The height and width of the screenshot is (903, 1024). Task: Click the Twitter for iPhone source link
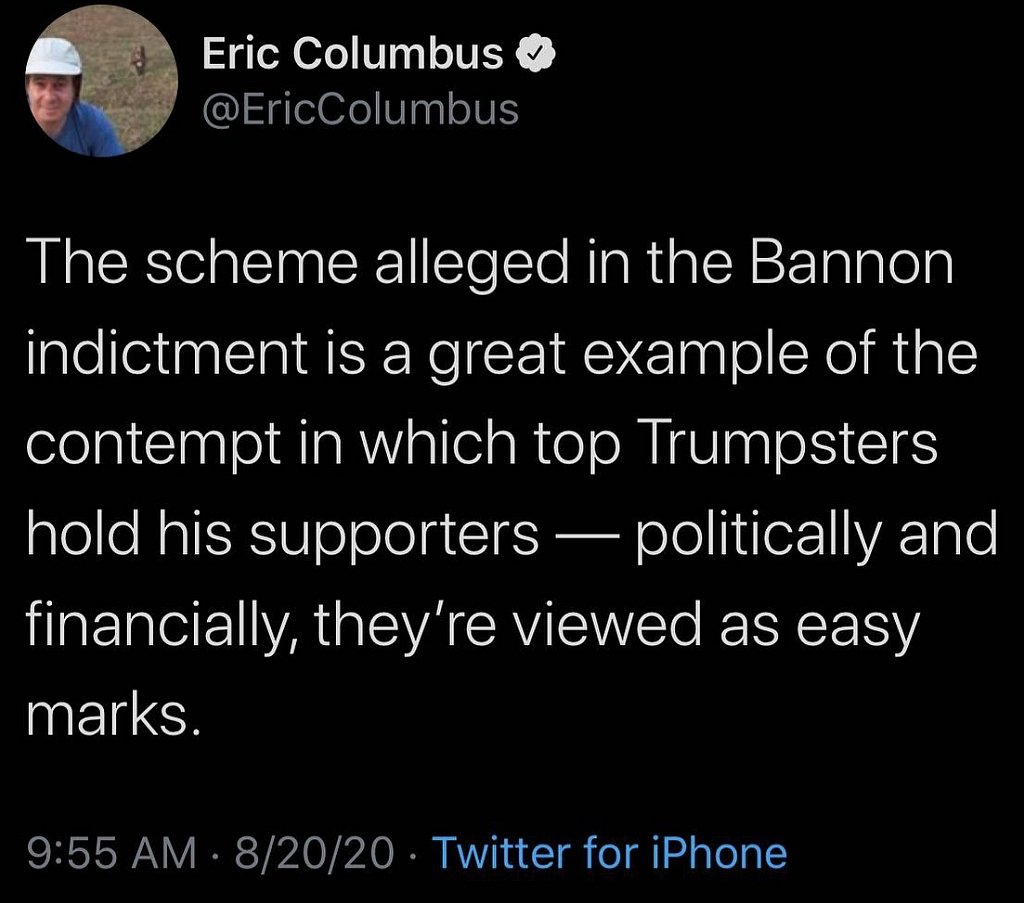(x=609, y=853)
